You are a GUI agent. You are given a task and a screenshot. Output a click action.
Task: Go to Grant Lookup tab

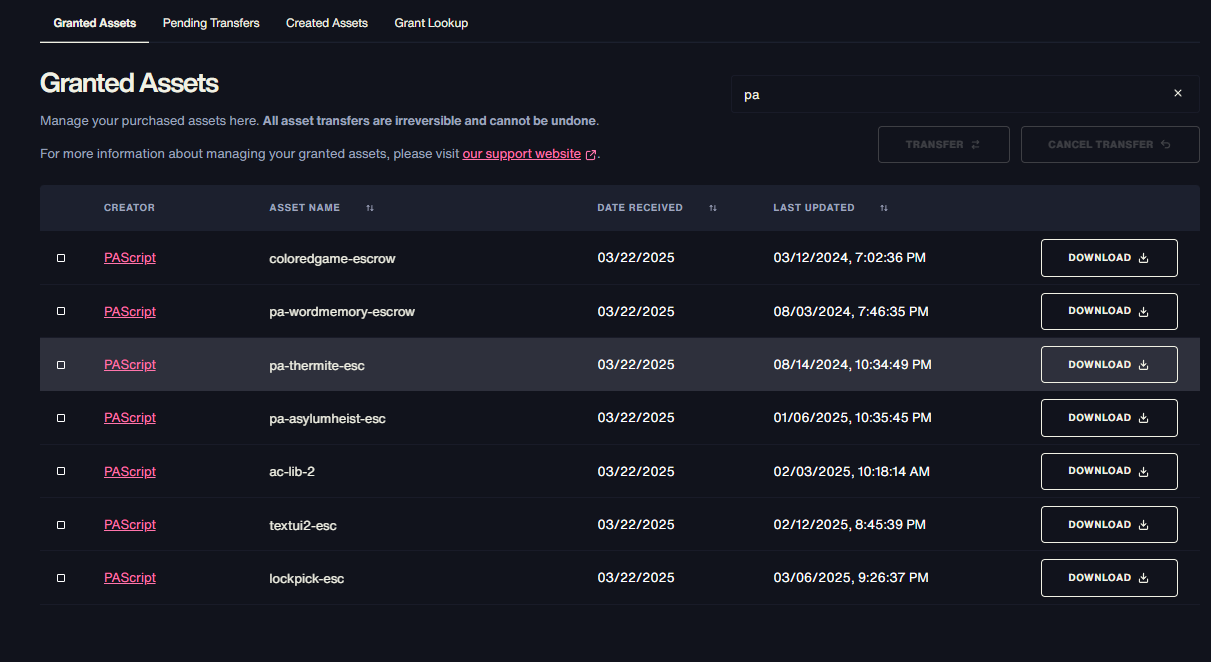(431, 23)
